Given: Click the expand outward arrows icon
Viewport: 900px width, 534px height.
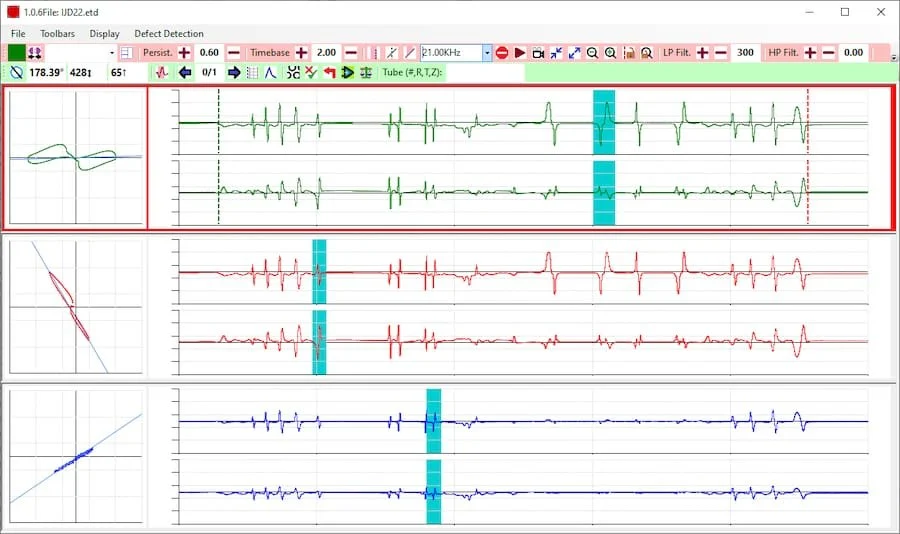Looking at the screenshot, I should pos(574,53).
